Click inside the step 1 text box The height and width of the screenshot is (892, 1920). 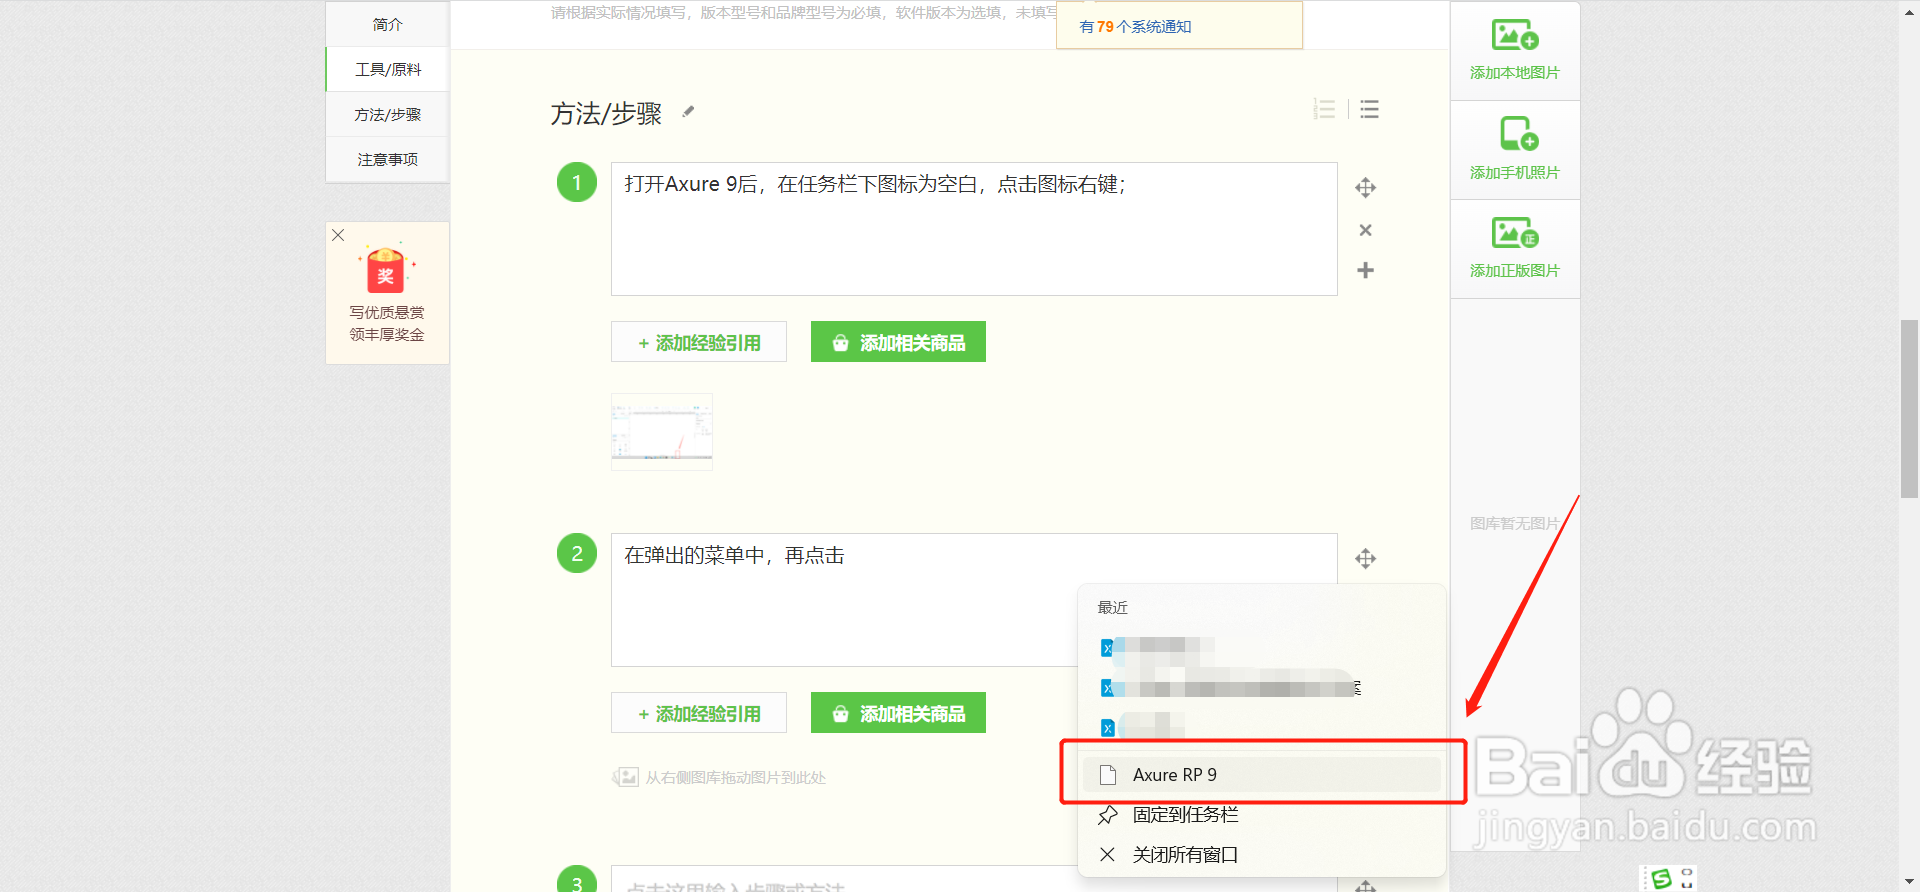[974, 229]
